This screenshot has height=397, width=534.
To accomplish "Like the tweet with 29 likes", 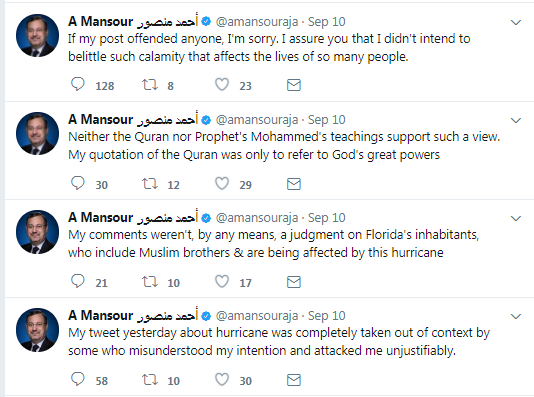I will 222,184.
